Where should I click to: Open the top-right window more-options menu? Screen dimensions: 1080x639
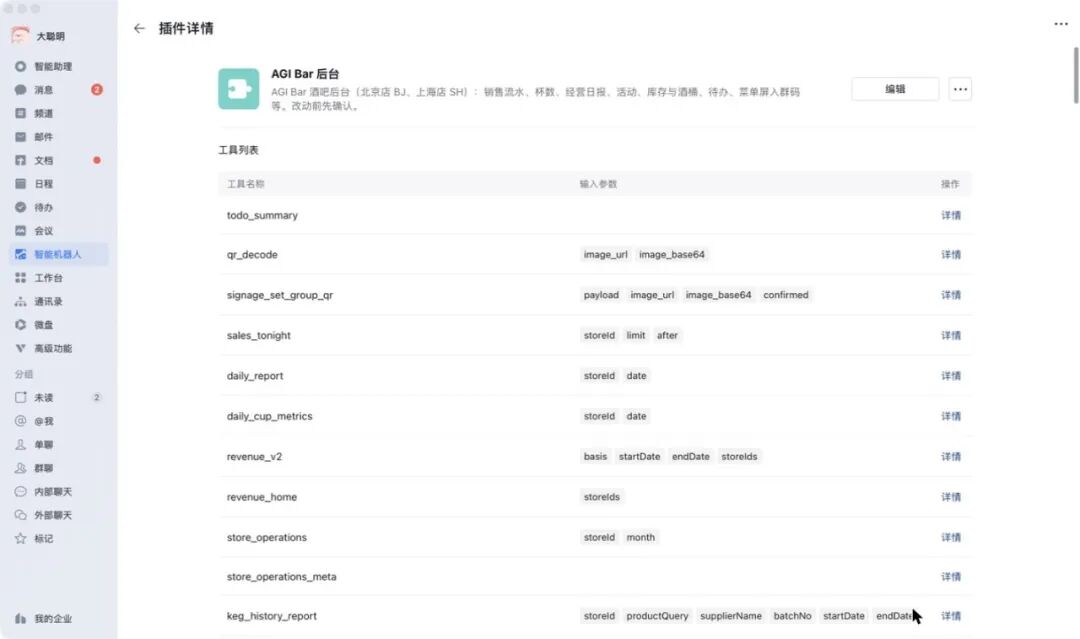click(1061, 24)
